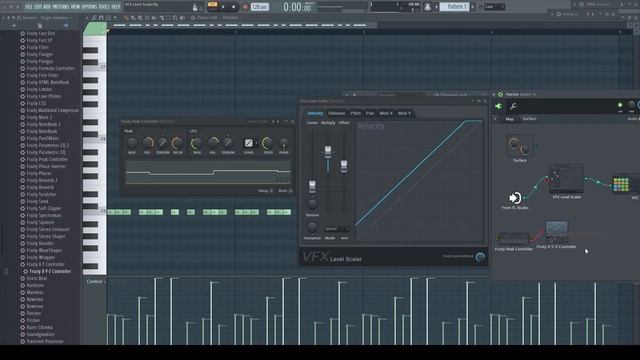Toggle the green activity light in Patcher header
The height and width of the screenshot is (360, 640).
coord(620,105)
